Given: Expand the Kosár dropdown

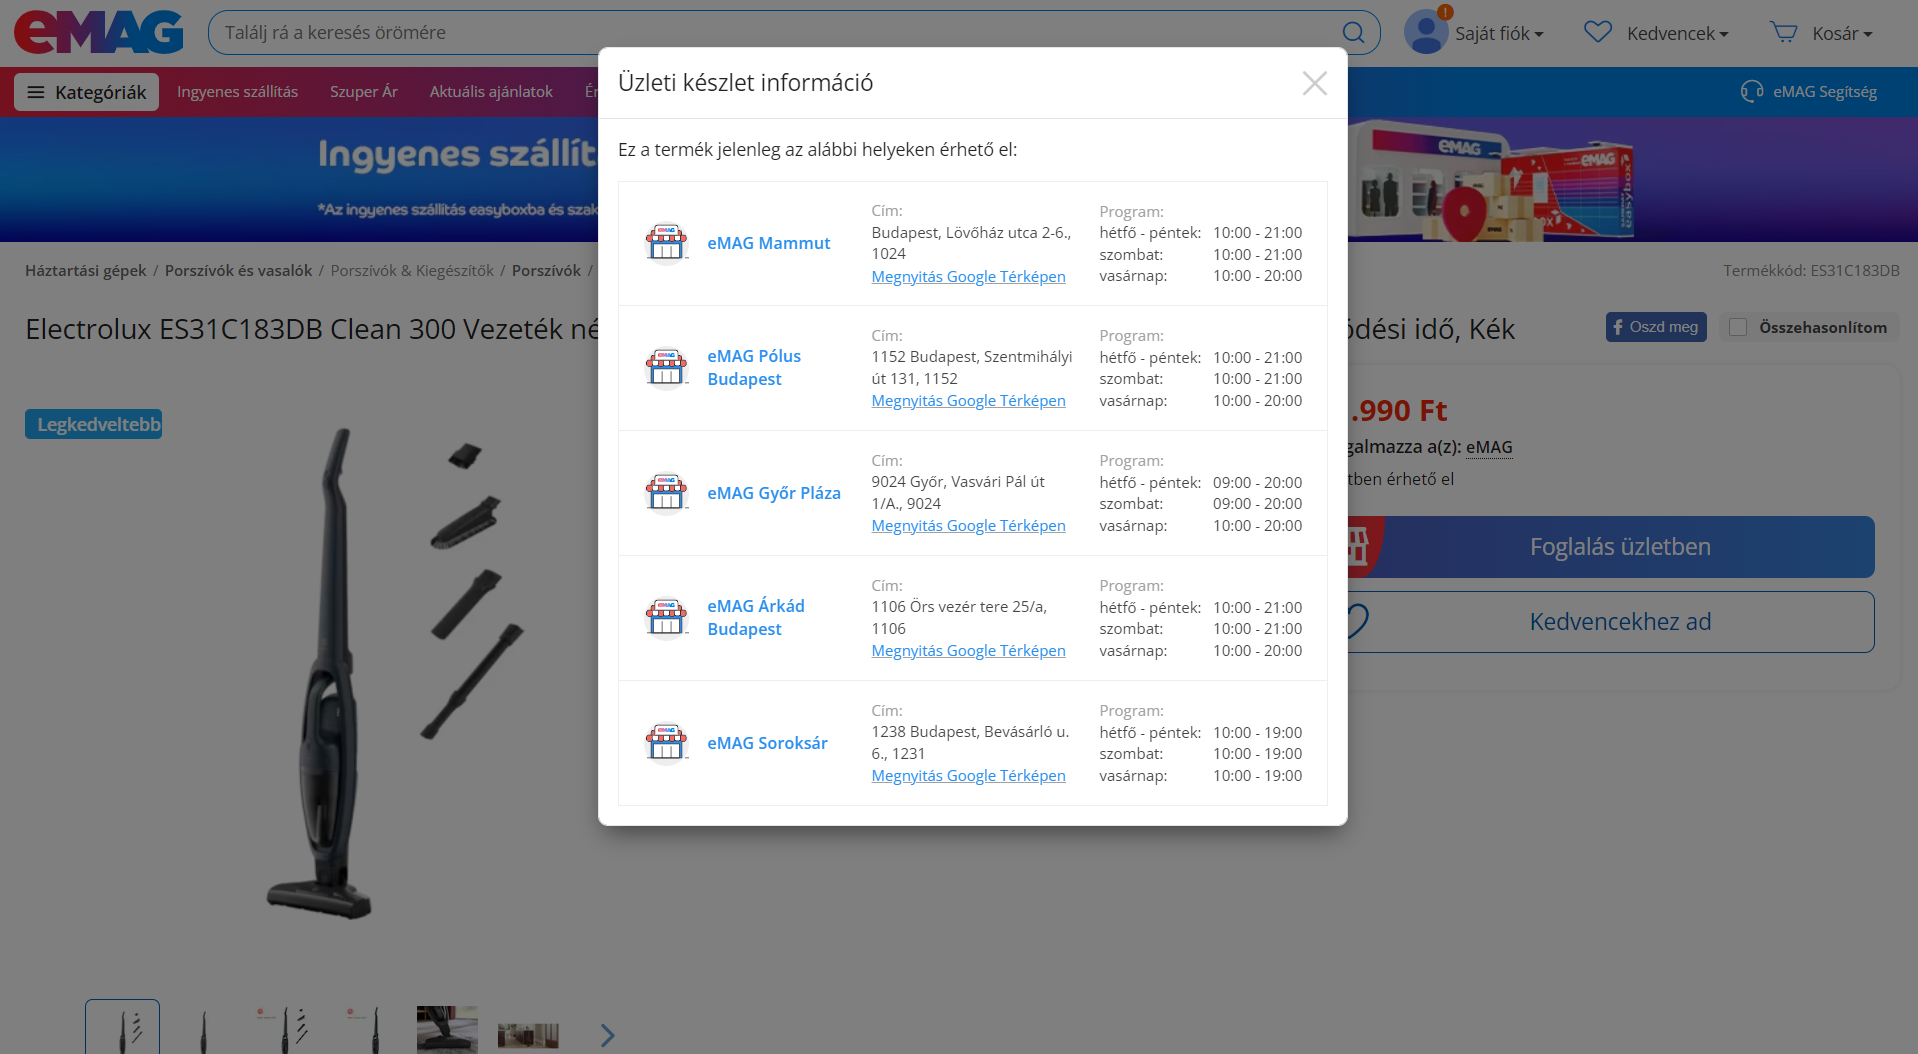Looking at the screenshot, I should click(x=1842, y=33).
